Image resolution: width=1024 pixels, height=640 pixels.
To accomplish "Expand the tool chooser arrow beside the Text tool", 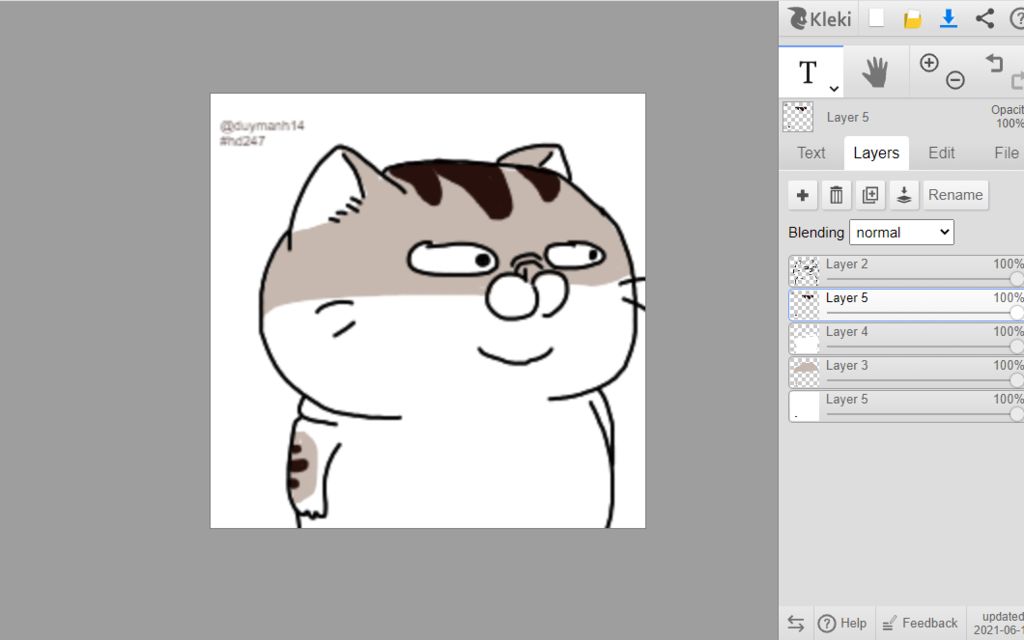I will click(x=834, y=88).
